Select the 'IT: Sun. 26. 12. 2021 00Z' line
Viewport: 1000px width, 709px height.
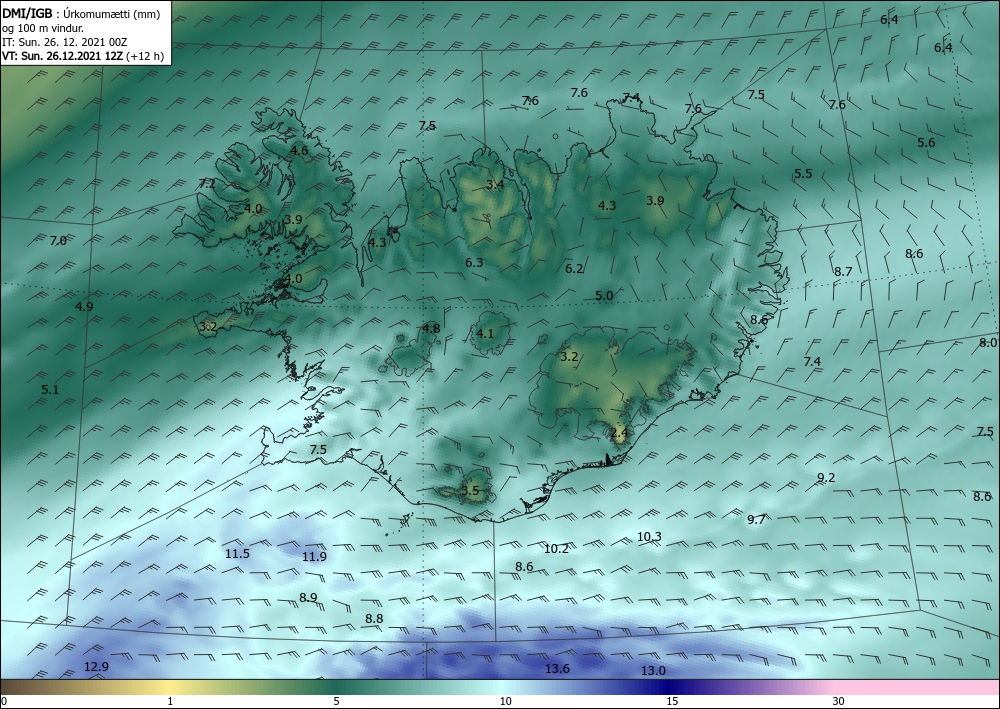tap(64, 42)
